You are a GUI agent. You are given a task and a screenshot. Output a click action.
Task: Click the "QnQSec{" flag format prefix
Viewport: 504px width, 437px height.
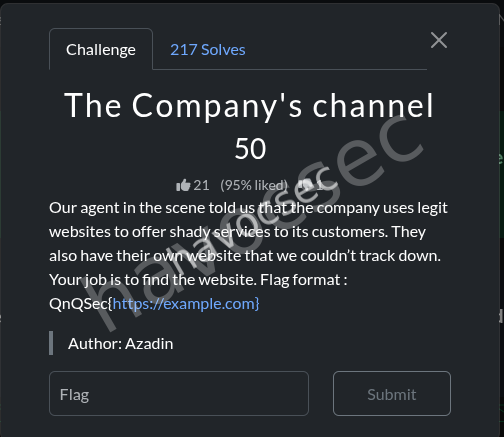pos(81,304)
